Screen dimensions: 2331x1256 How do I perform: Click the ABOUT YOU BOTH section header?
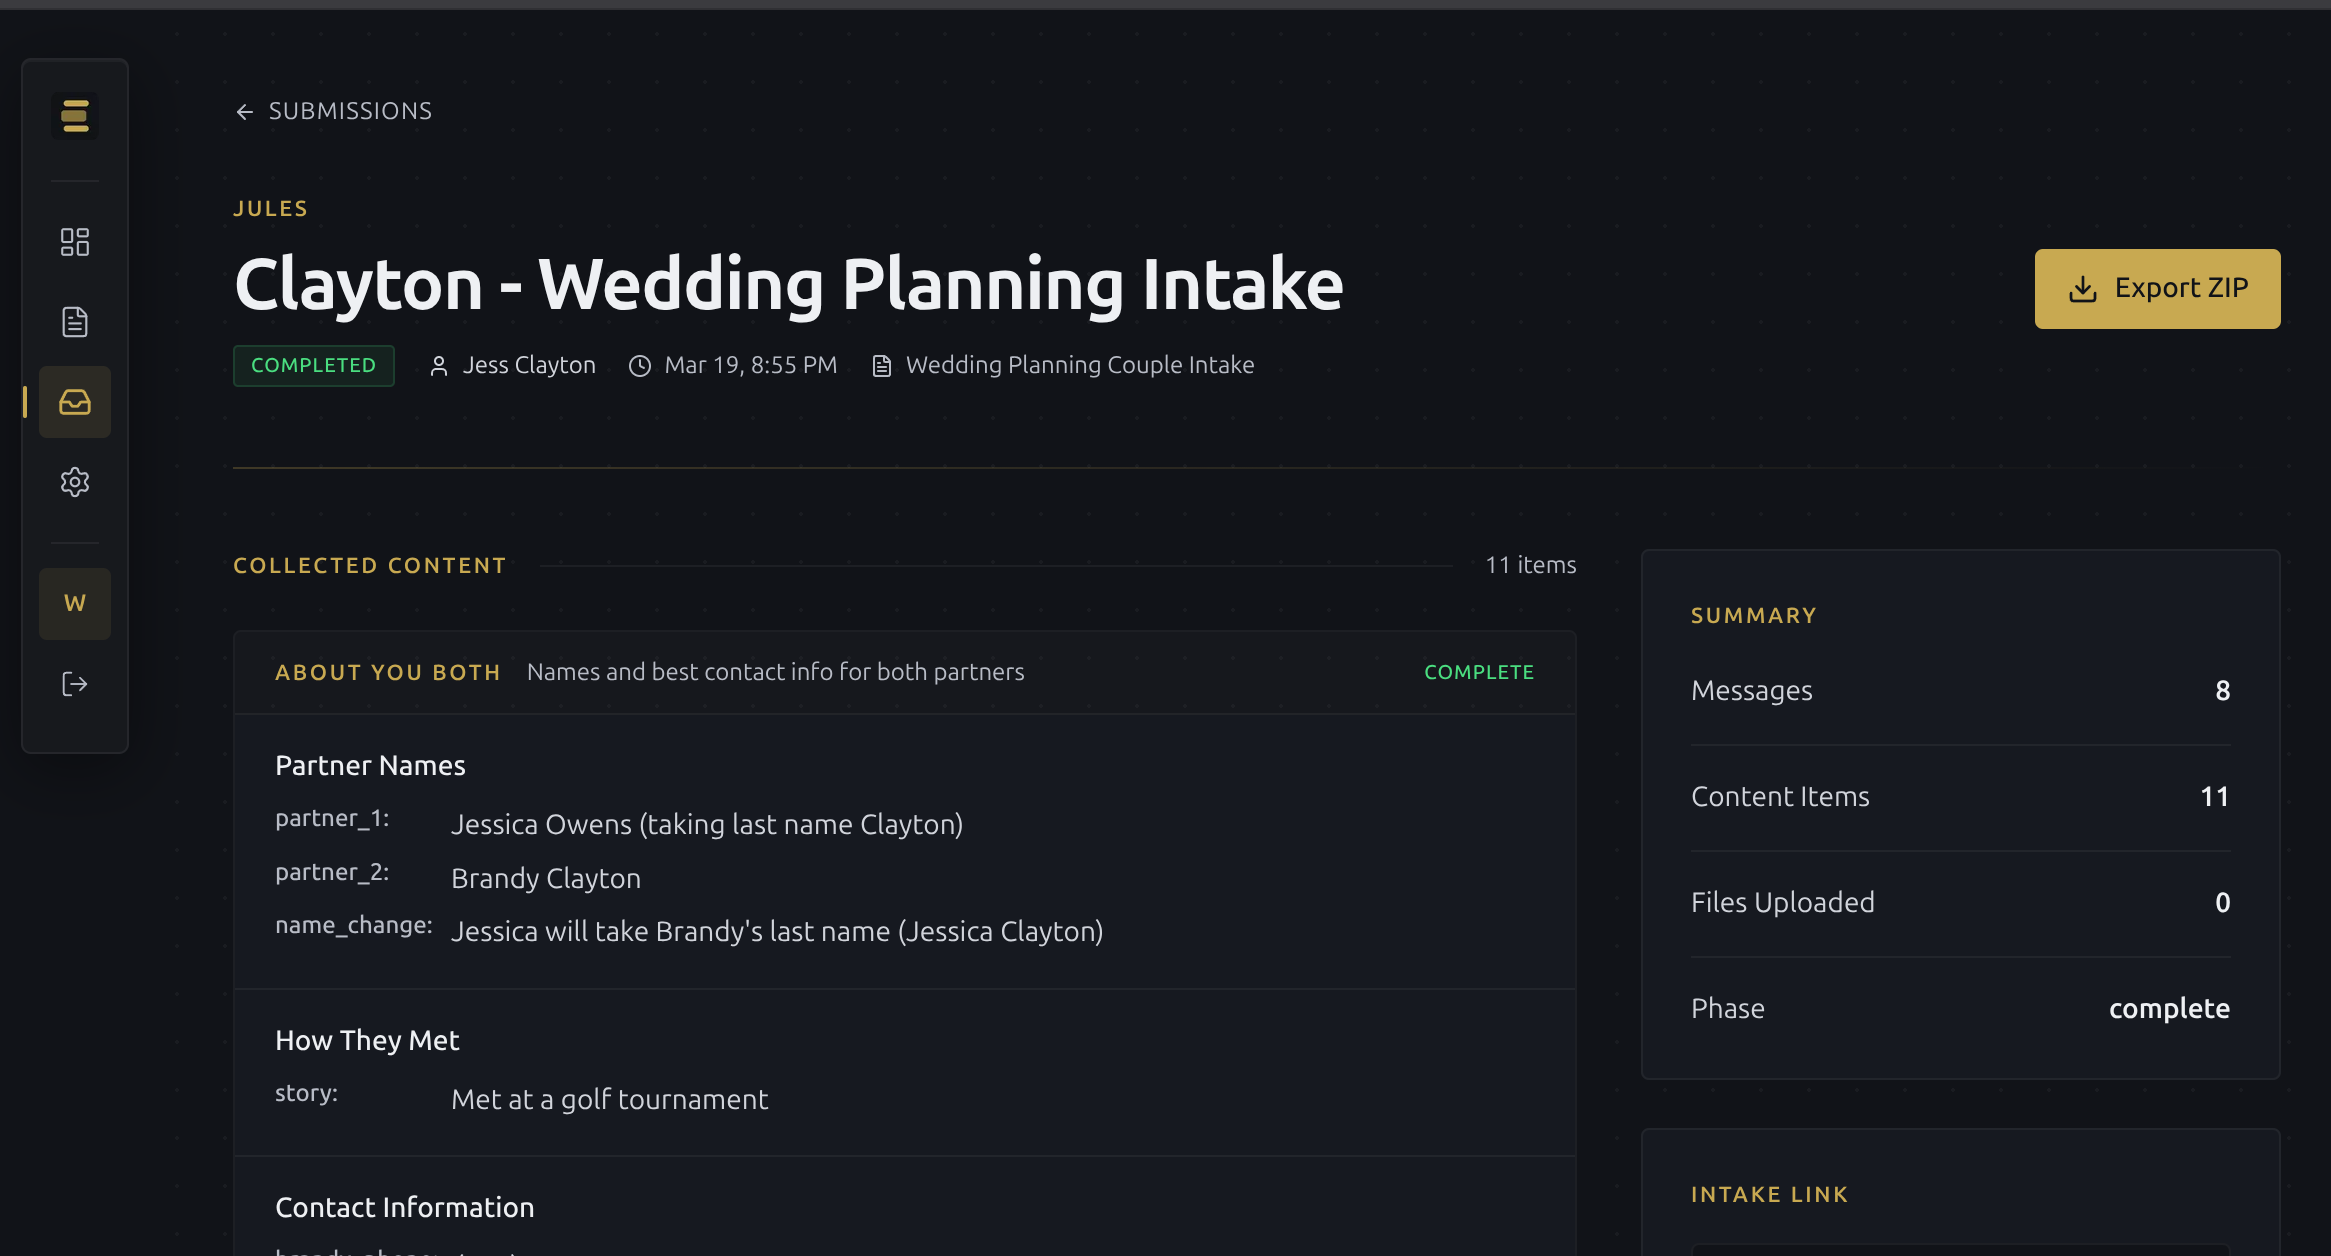click(388, 672)
